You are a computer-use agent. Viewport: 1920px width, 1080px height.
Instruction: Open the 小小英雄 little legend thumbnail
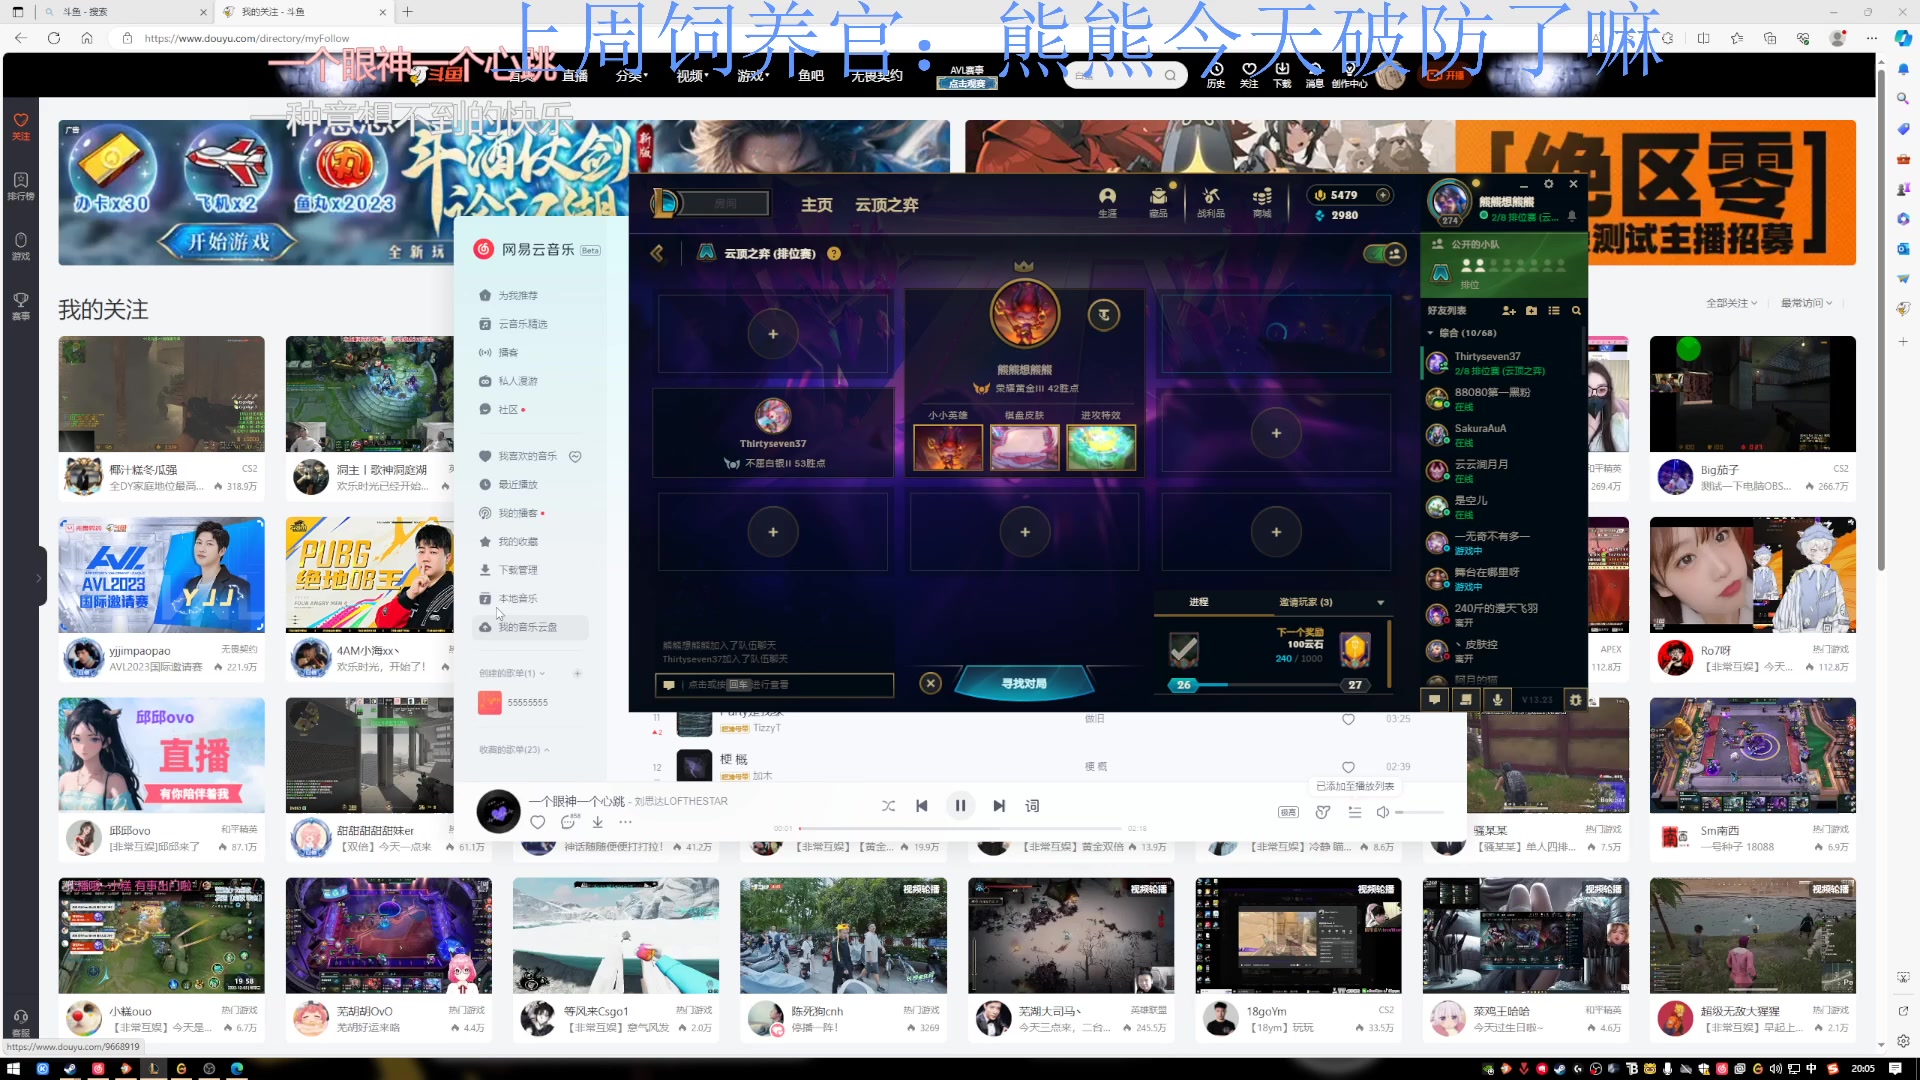(948, 446)
